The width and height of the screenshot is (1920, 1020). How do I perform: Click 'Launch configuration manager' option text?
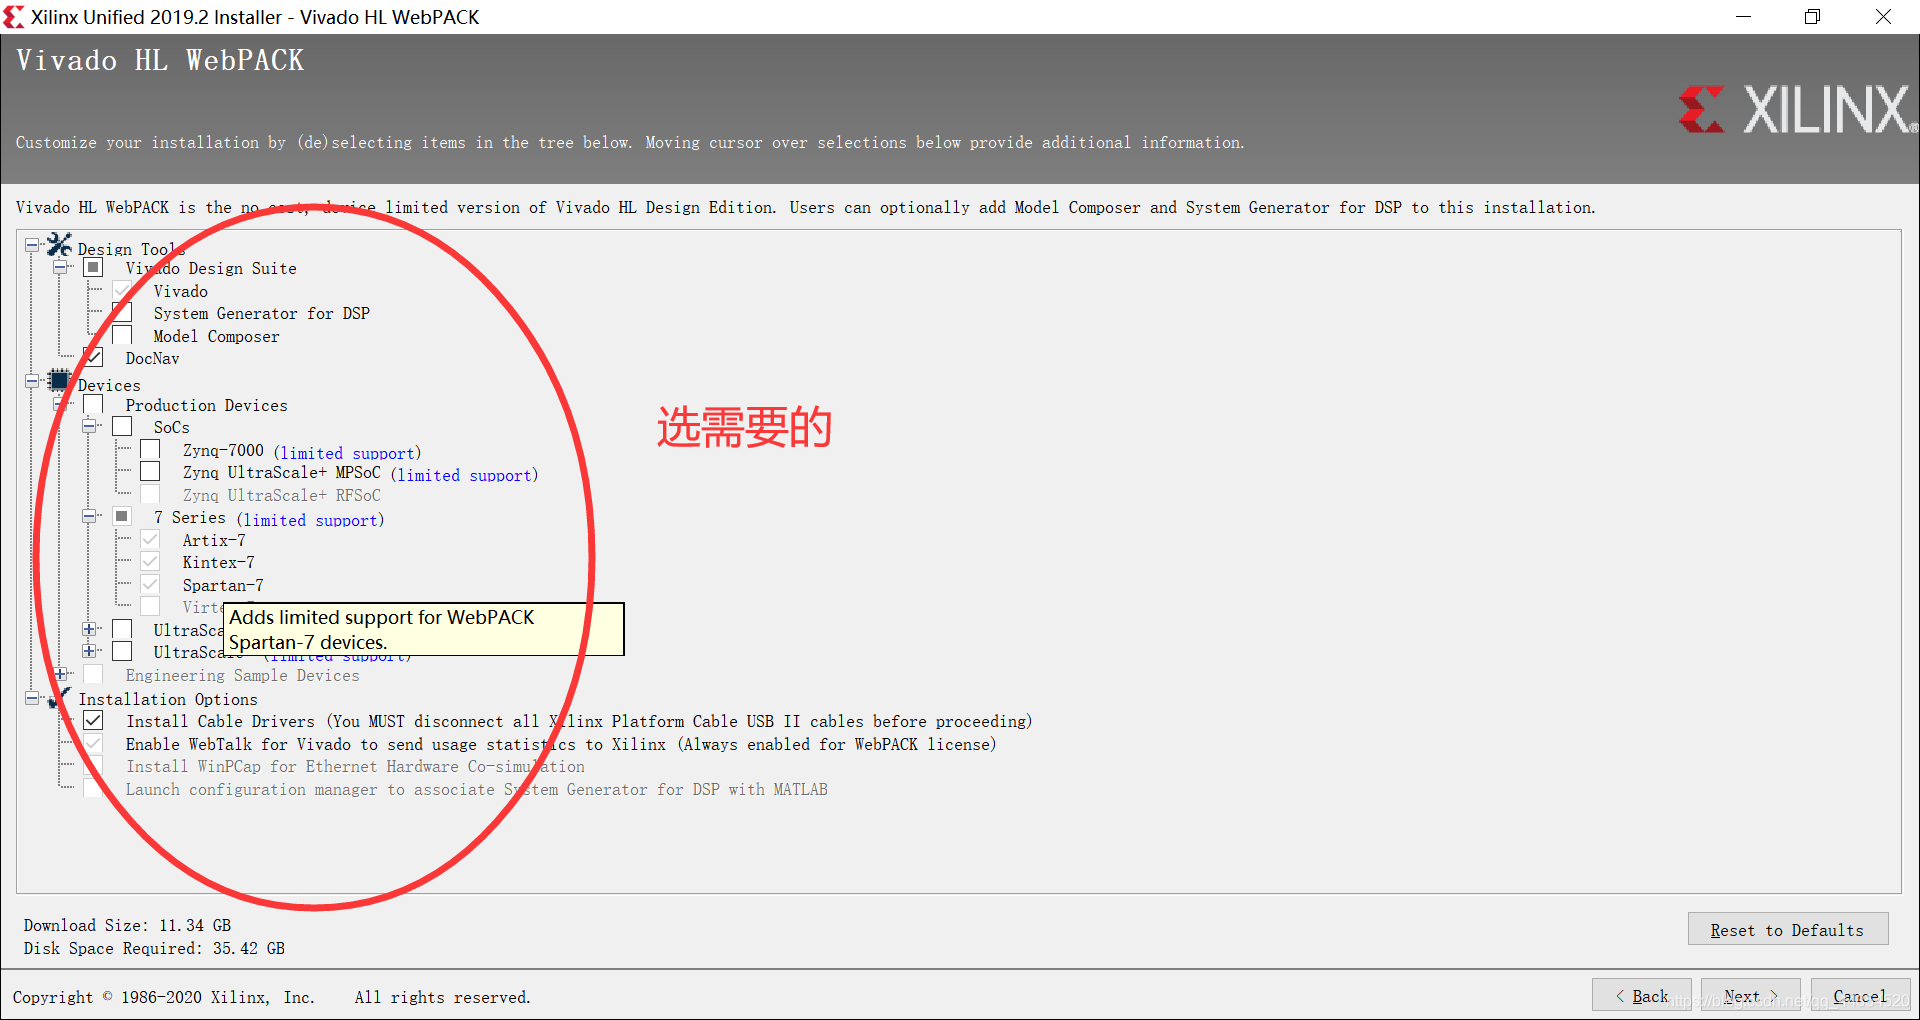[476, 789]
